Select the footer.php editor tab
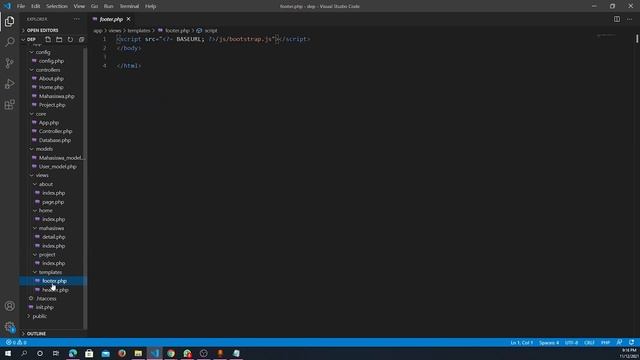This screenshot has height=360, width=640. 111,19
